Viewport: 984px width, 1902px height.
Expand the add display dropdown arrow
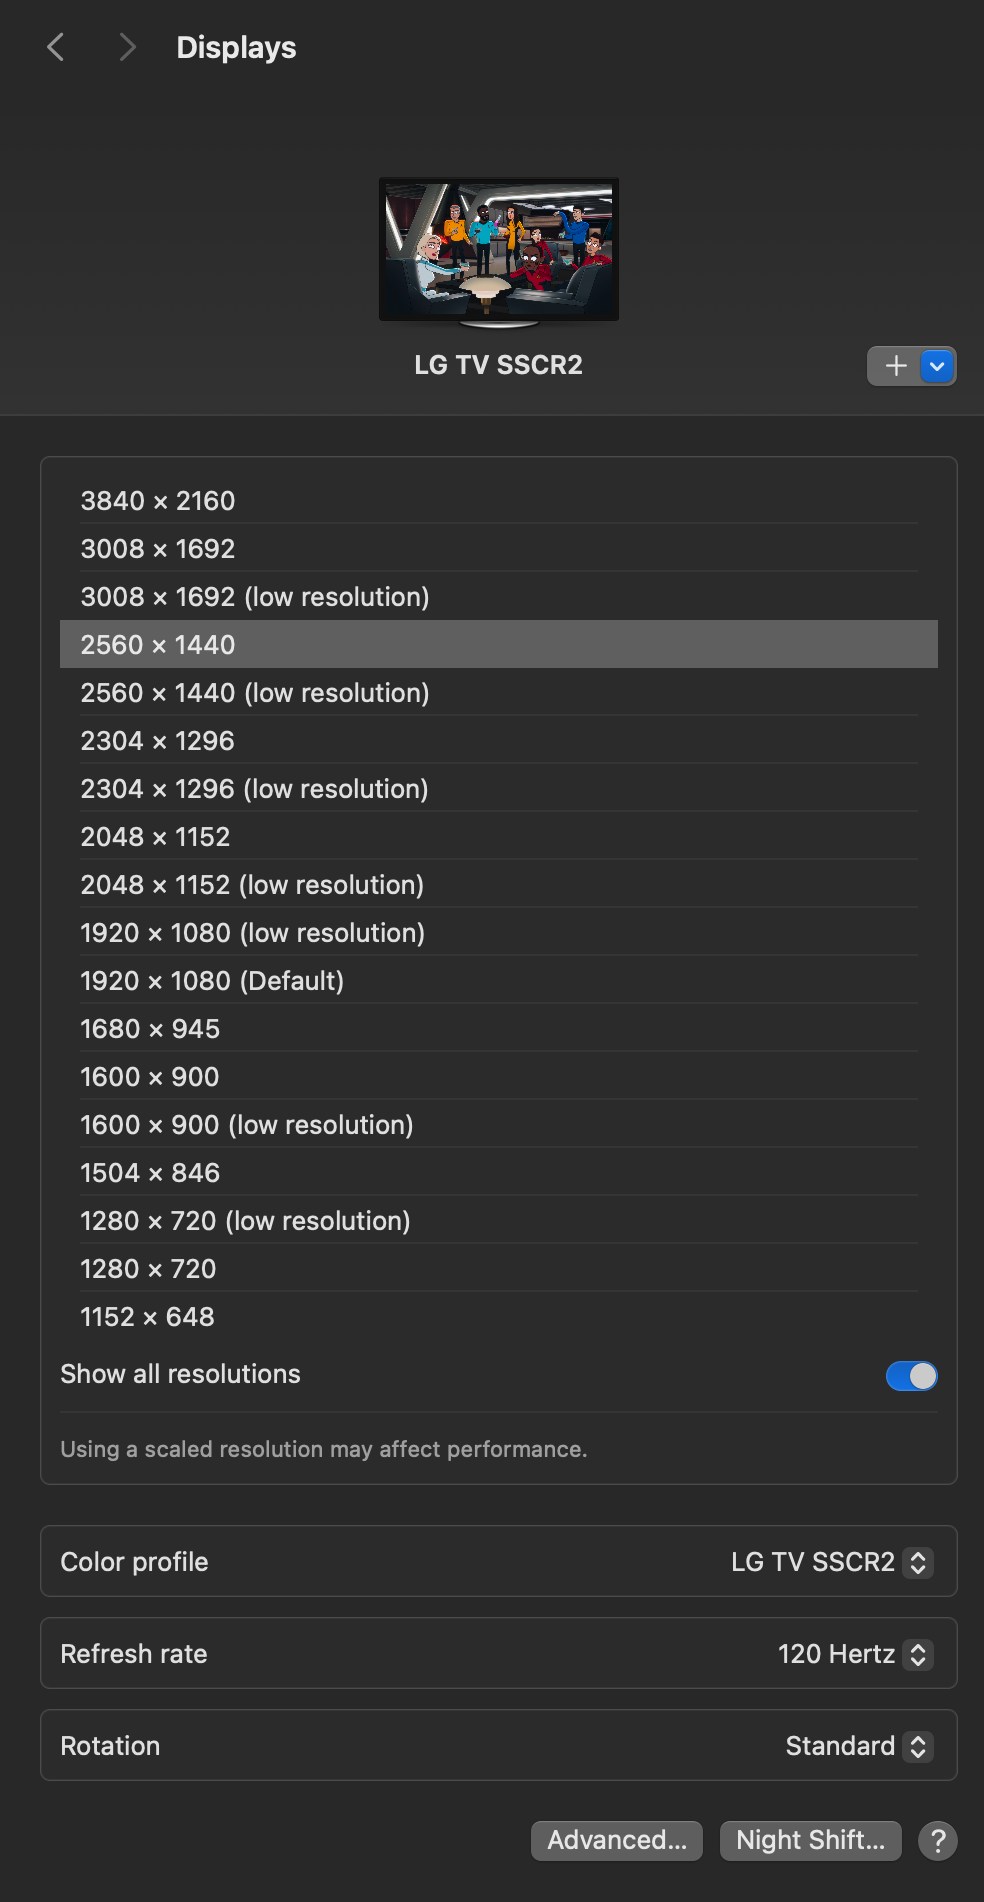point(937,366)
